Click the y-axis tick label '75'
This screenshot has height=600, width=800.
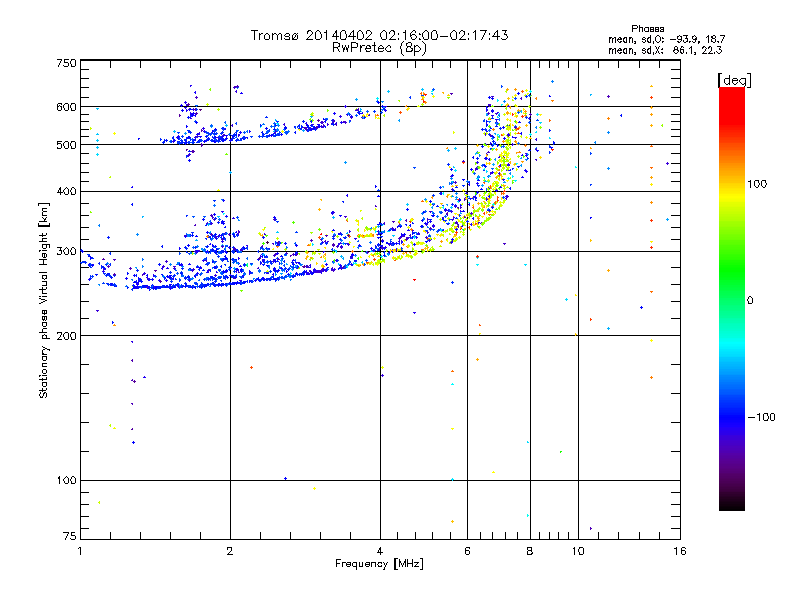pyautogui.click(x=70, y=536)
